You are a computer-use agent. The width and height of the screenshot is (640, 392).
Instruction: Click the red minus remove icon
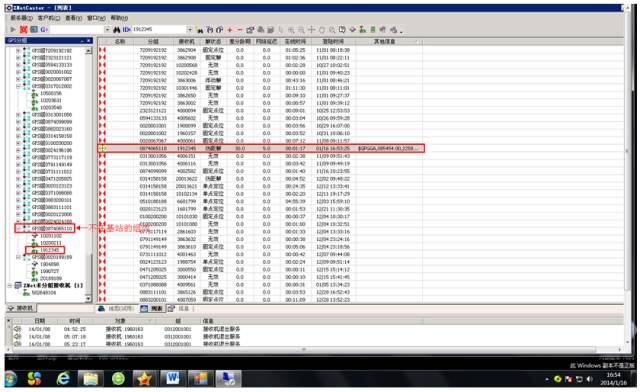coord(240,30)
